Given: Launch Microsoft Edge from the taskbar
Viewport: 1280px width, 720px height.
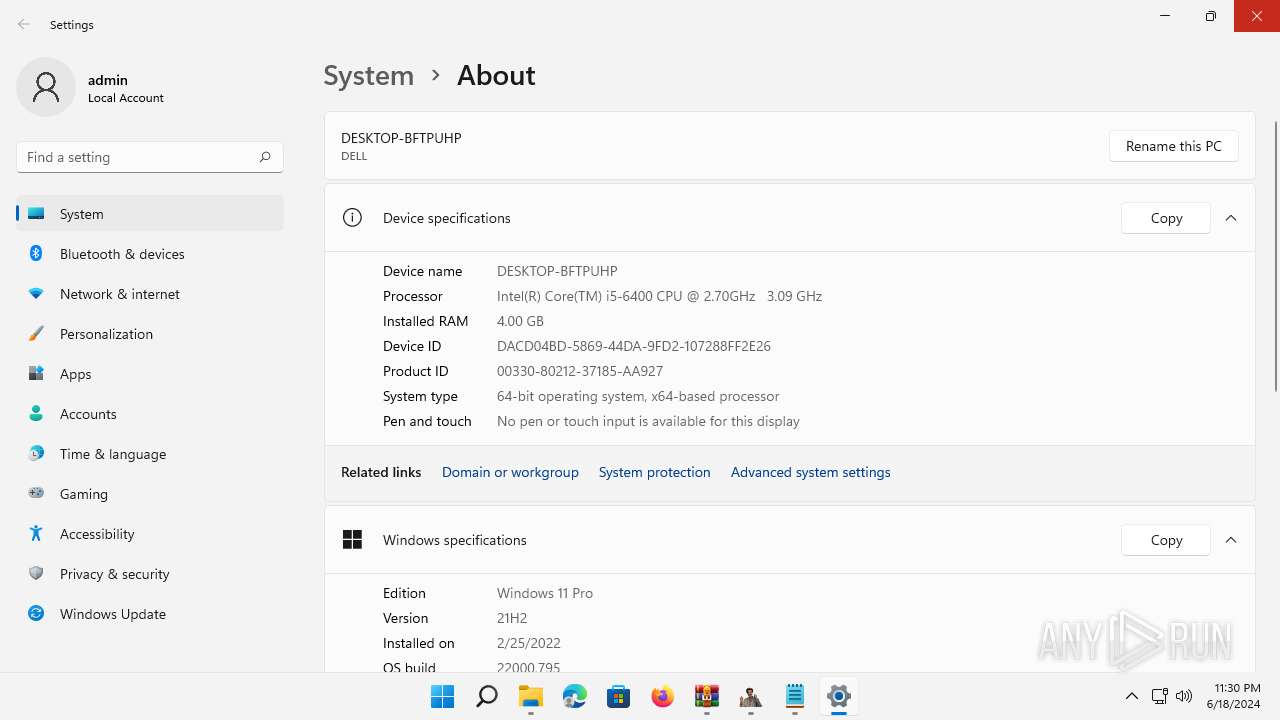Looking at the screenshot, I should pos(575,696).
